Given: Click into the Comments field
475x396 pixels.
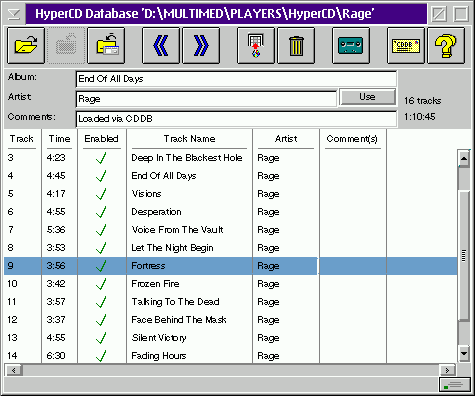Looking at the screenshot, I should tap(236, 119).
